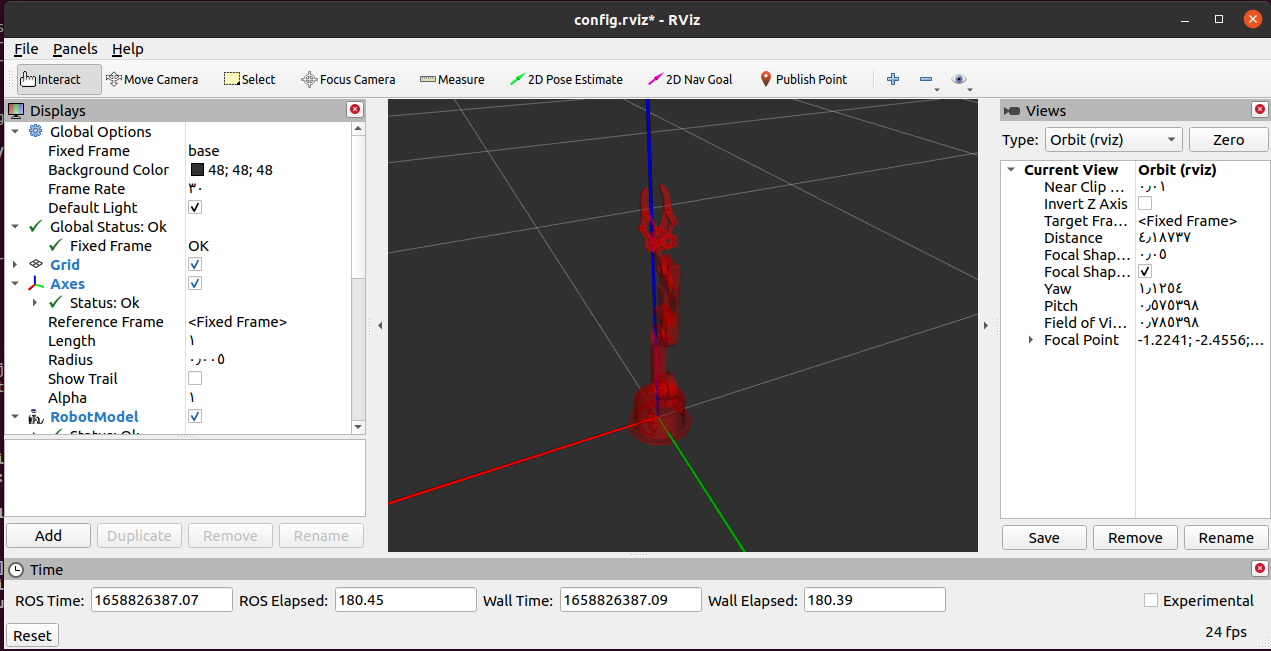Choose the 2D Pose Estimate tool
1271x651 pixels.
(x=566, y=79)
